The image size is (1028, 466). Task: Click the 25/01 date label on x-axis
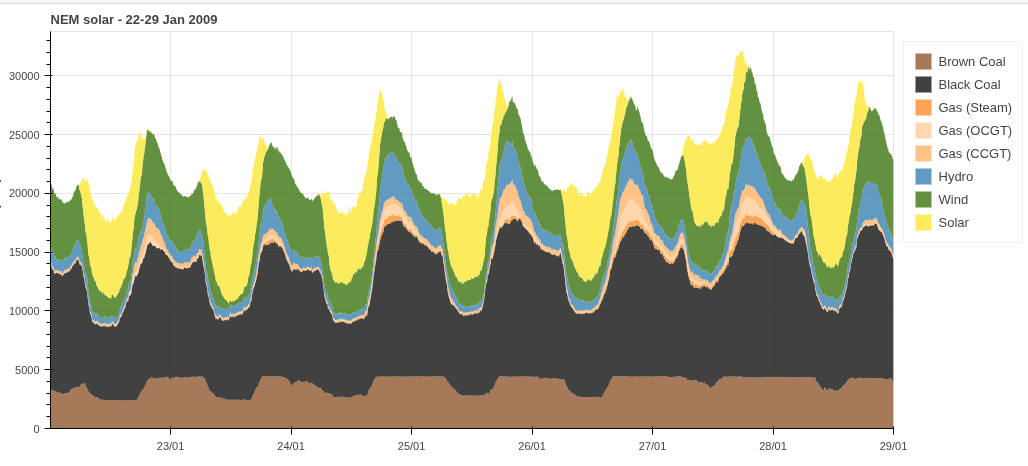click(411, 446)
